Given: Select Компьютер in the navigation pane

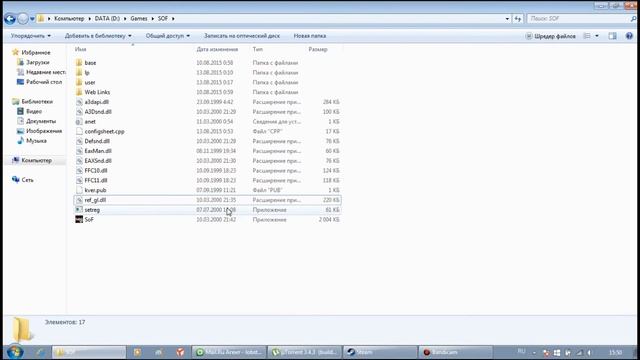Looking at the screenshot, I should point(37,160).
